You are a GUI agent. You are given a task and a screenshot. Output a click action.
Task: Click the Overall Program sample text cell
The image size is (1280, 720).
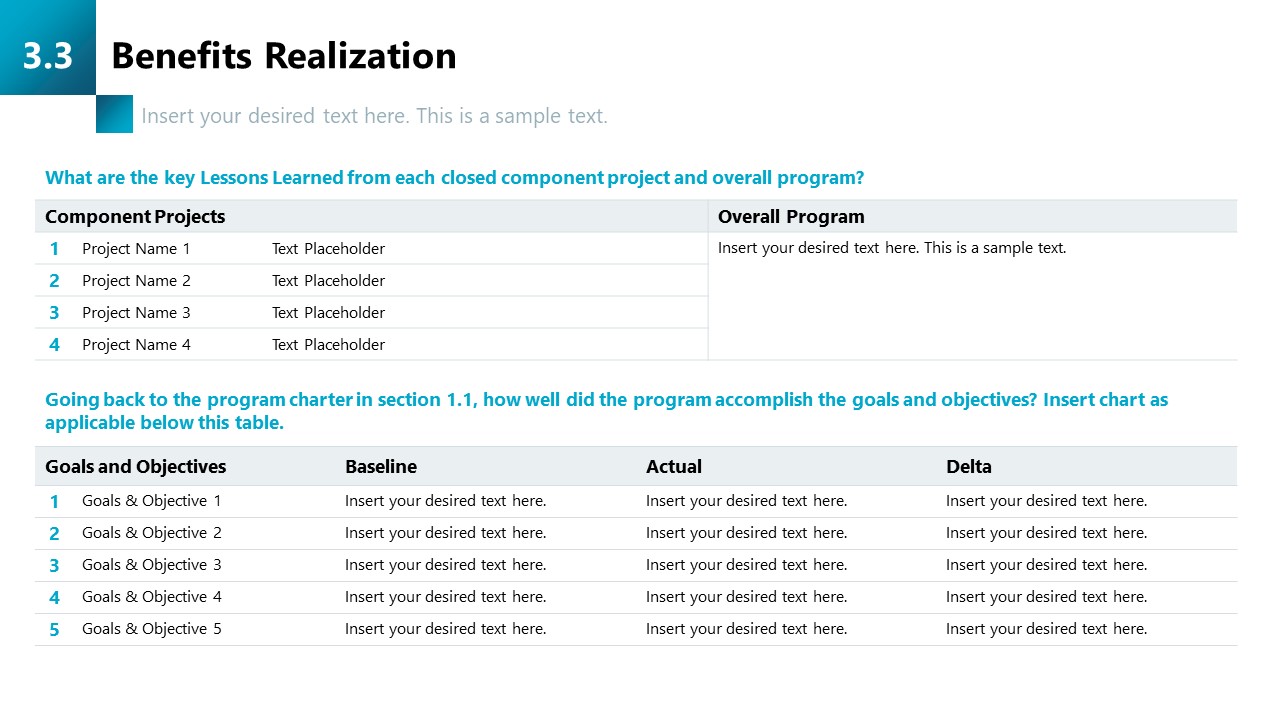pyautogui.click(x=892, y=248)
